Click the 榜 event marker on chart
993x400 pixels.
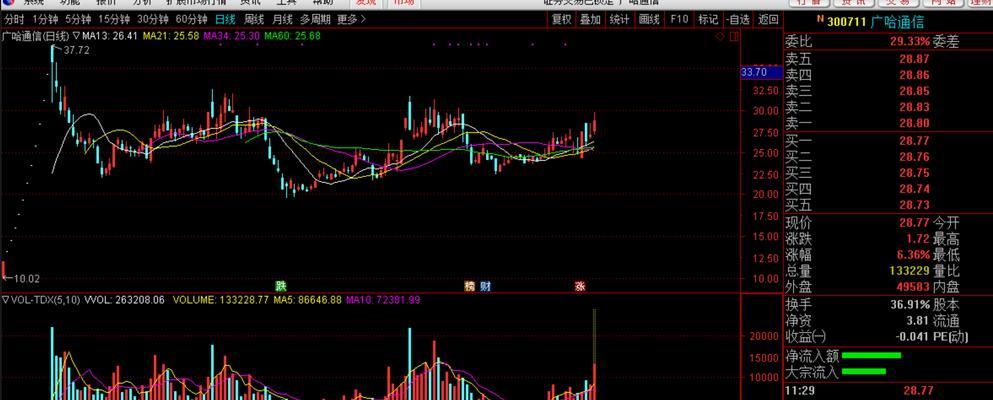click(470, 285)
